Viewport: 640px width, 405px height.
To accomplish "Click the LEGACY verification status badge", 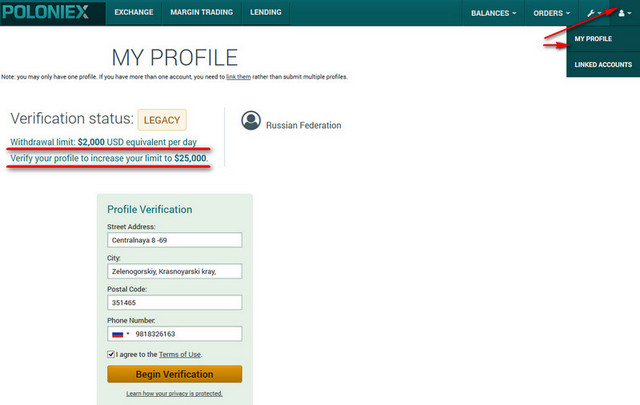I will tap(162, 120).
